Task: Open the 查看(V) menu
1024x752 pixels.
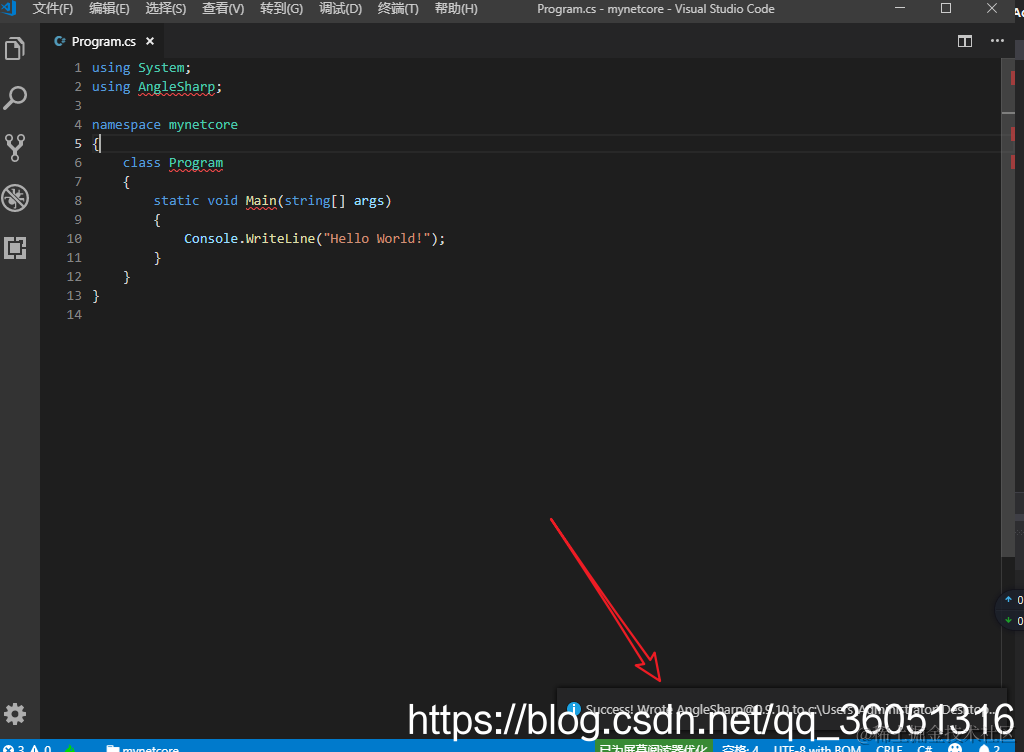Action: pyautogui.click(x=223, y=9)
